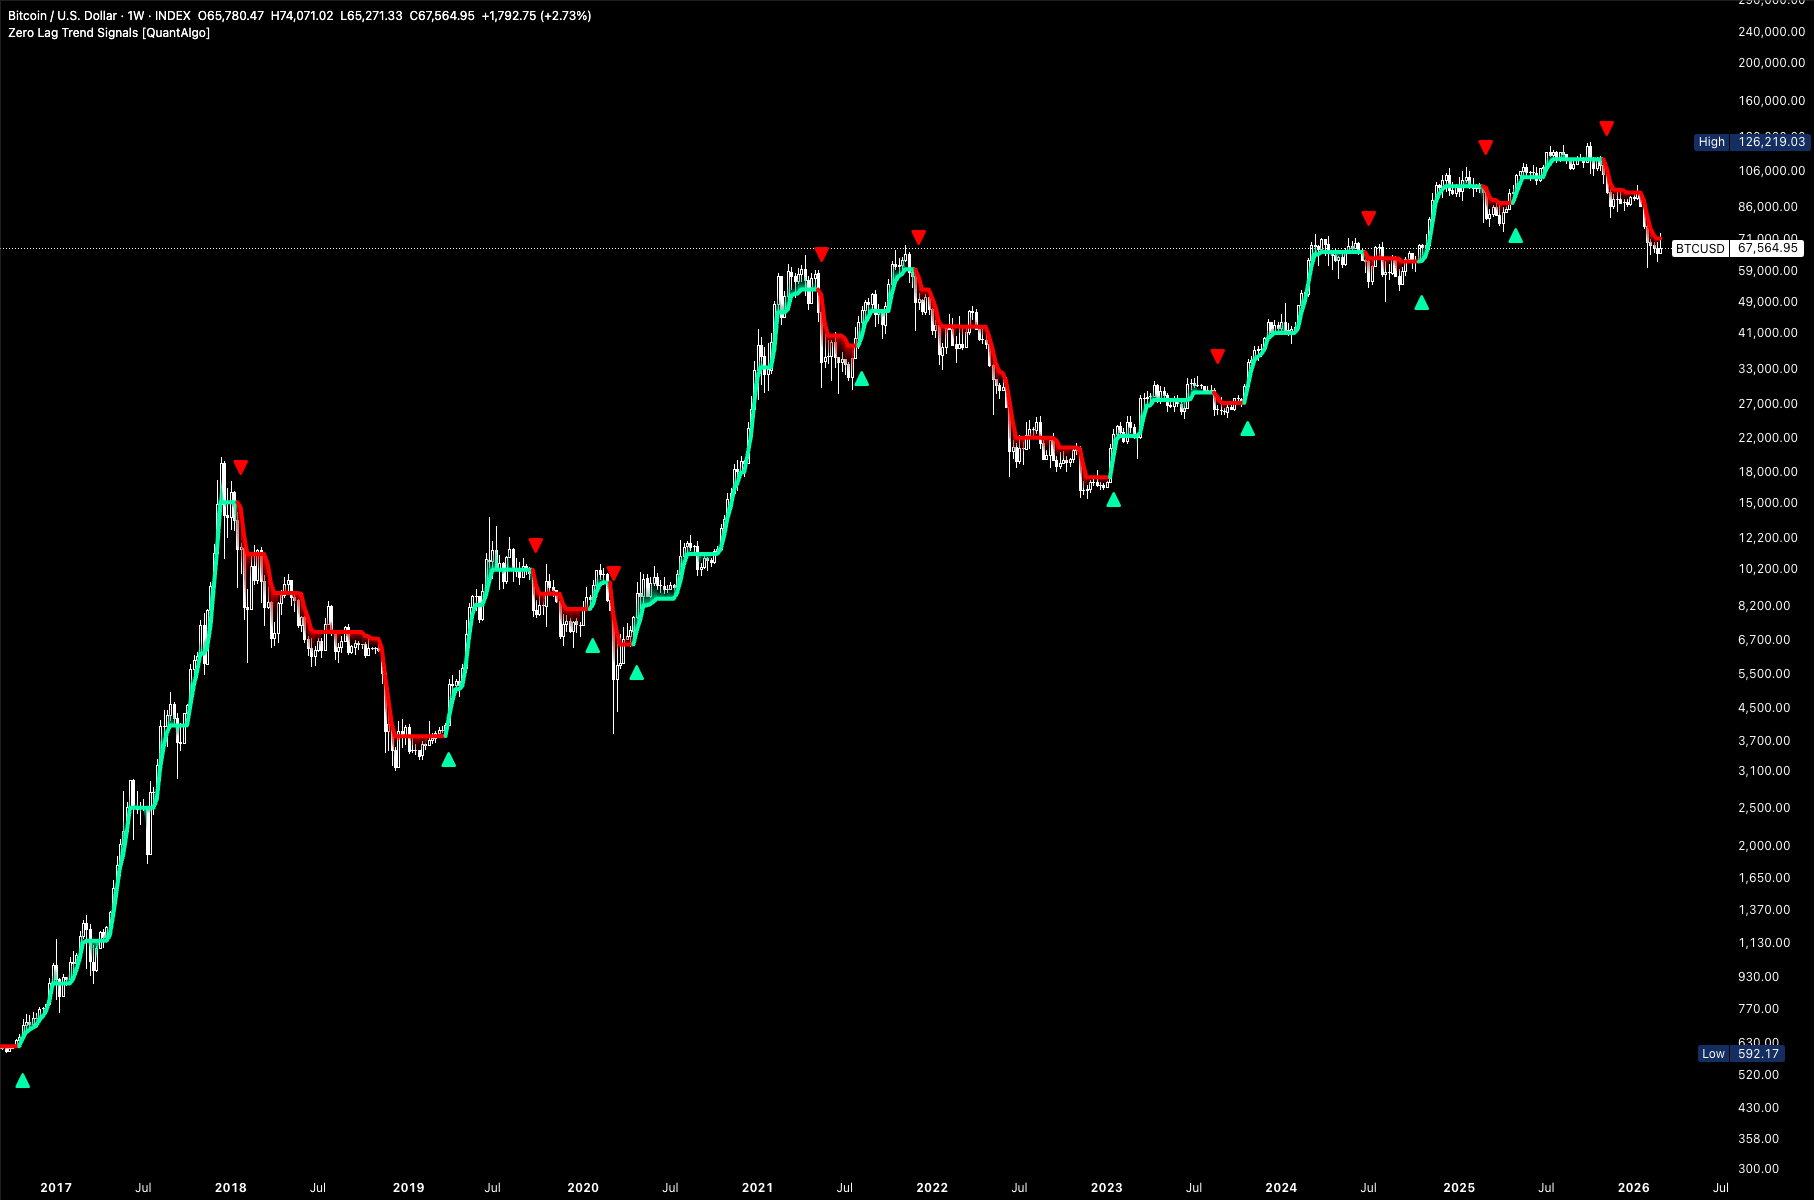Click the 770.00 price axis label
Image resolution: width=1814 pixels, height=1200 pixels.
coord(1759,1009)
